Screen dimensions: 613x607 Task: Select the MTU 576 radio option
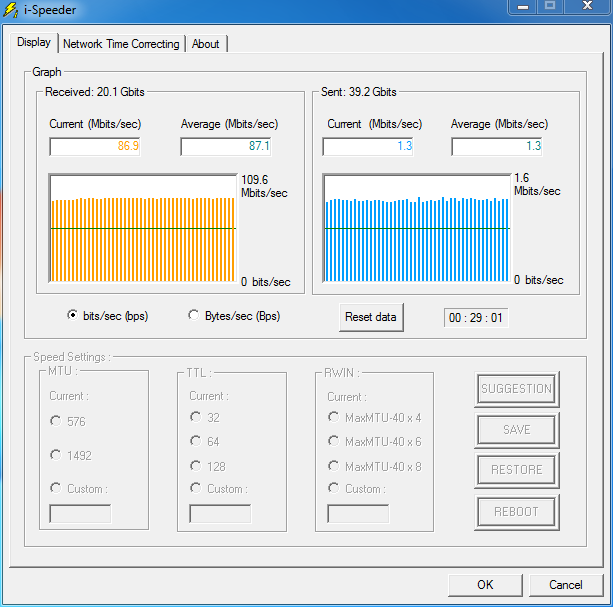point(55,421)
